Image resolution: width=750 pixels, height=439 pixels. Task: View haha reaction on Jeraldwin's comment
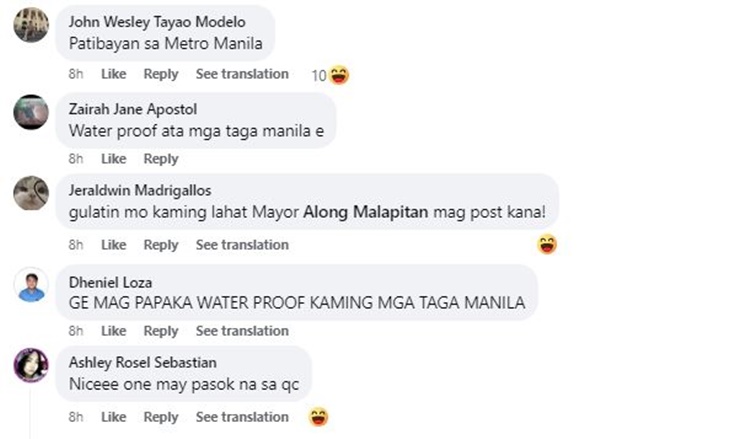tap(547, 244)
